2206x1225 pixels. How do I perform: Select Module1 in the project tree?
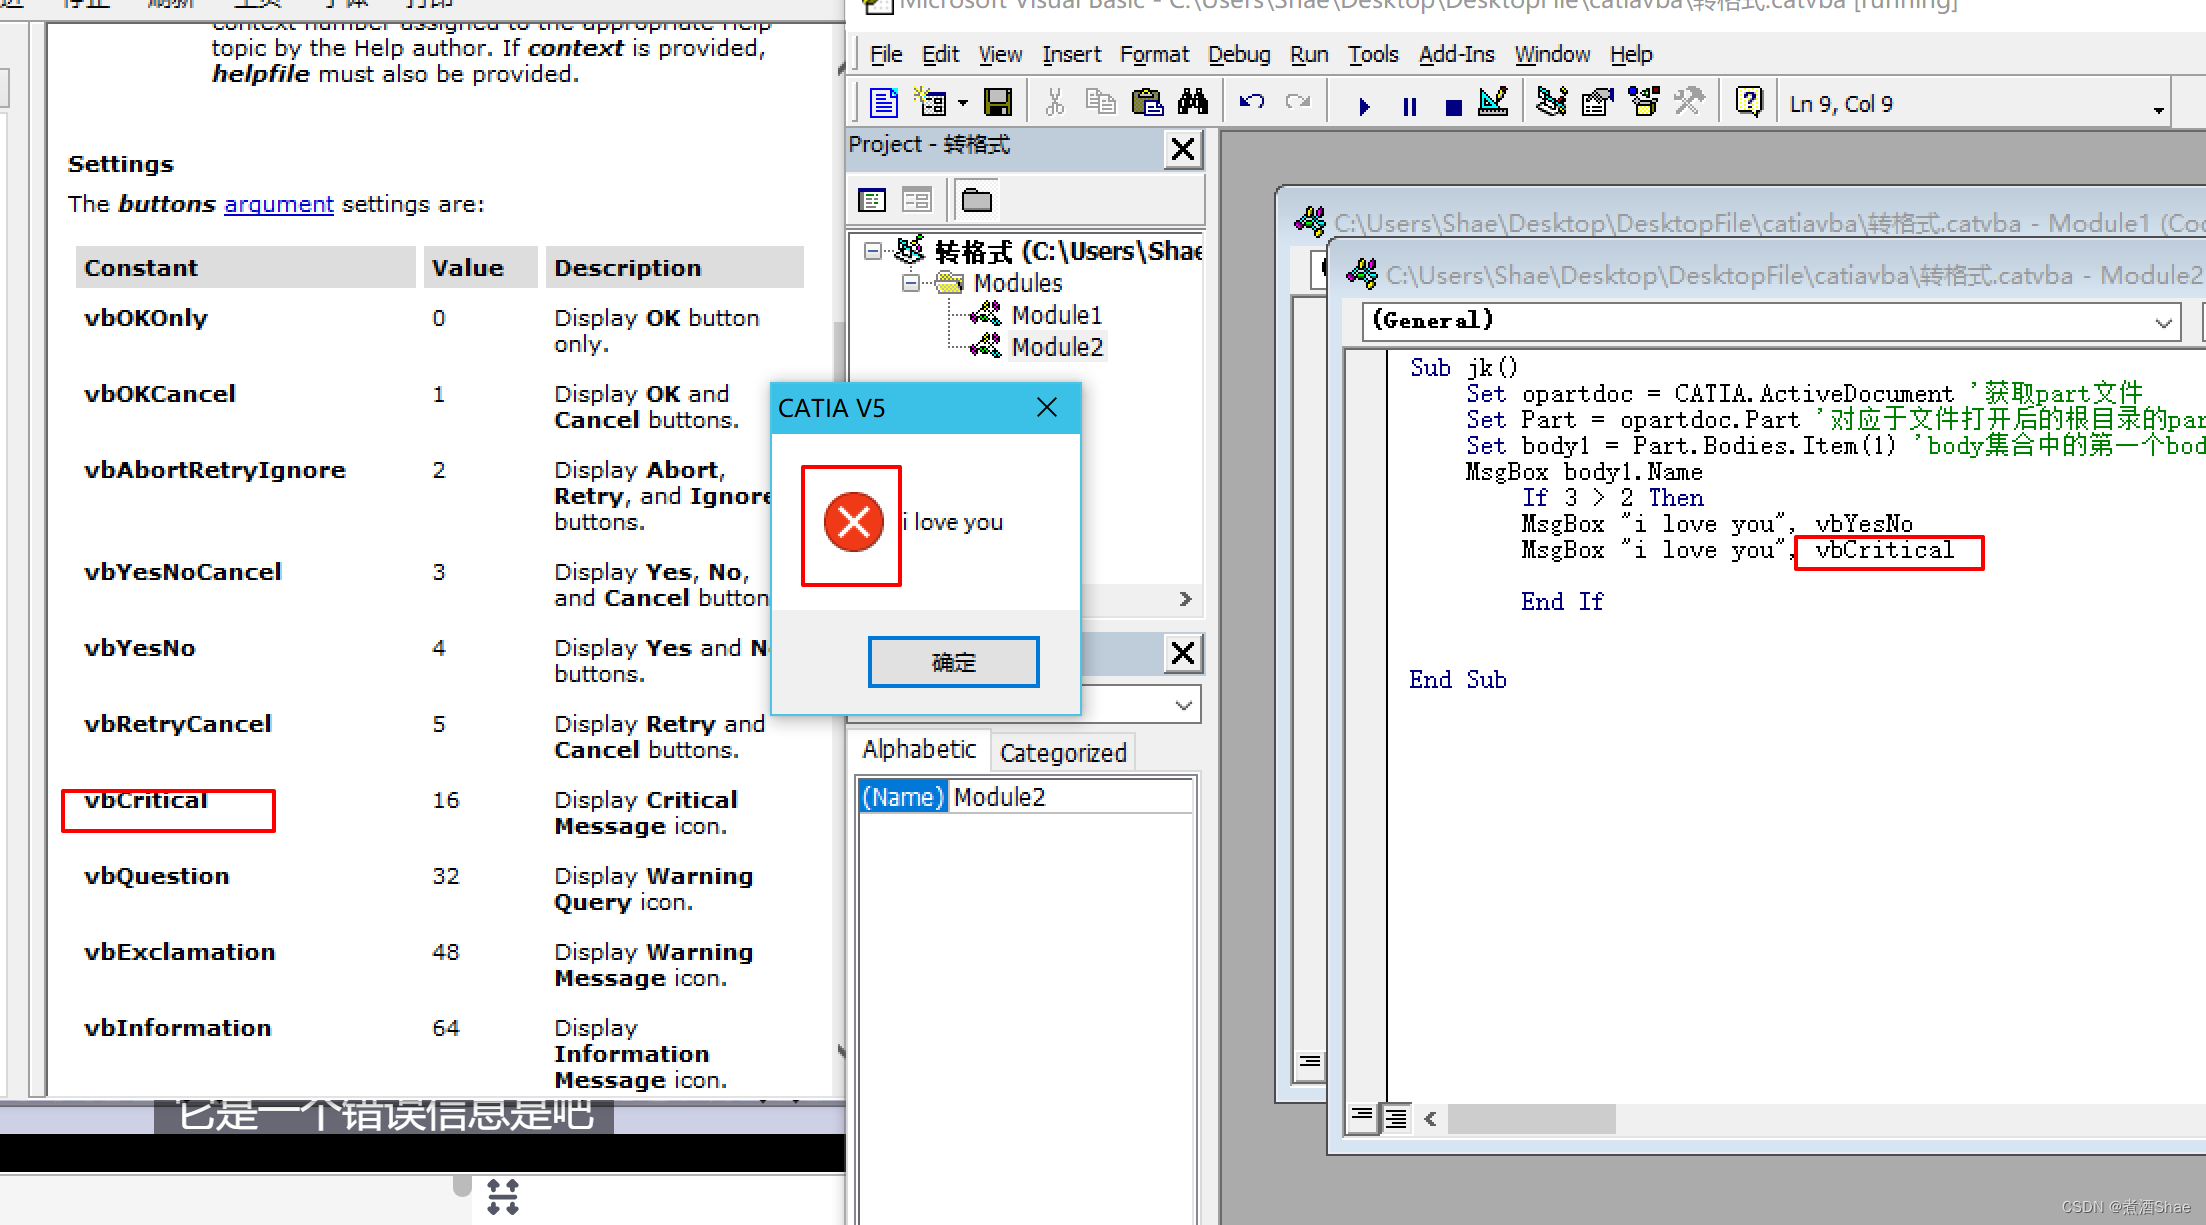tap(1055, 316)
